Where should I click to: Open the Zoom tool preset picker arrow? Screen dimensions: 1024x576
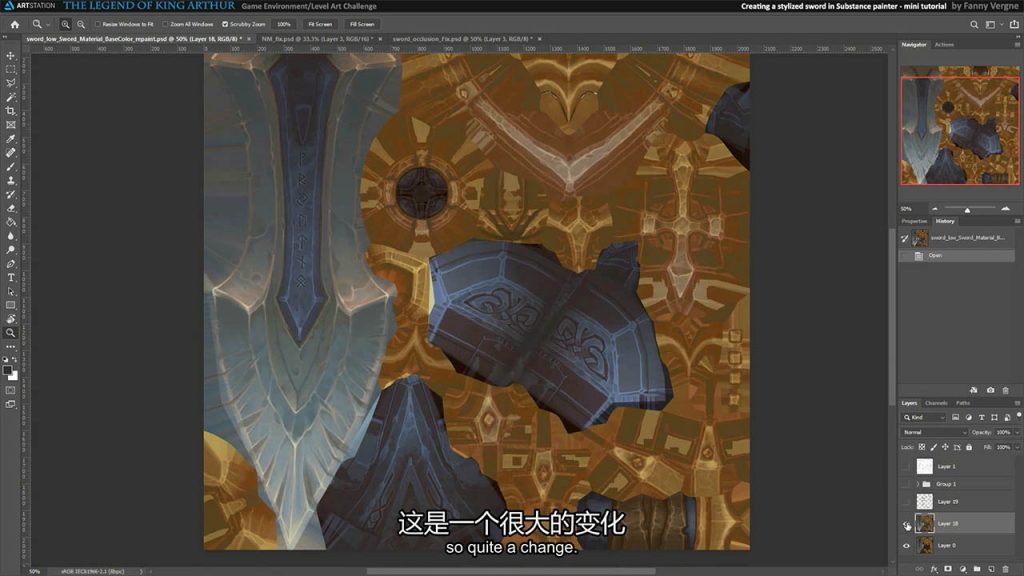click(48, 25)
